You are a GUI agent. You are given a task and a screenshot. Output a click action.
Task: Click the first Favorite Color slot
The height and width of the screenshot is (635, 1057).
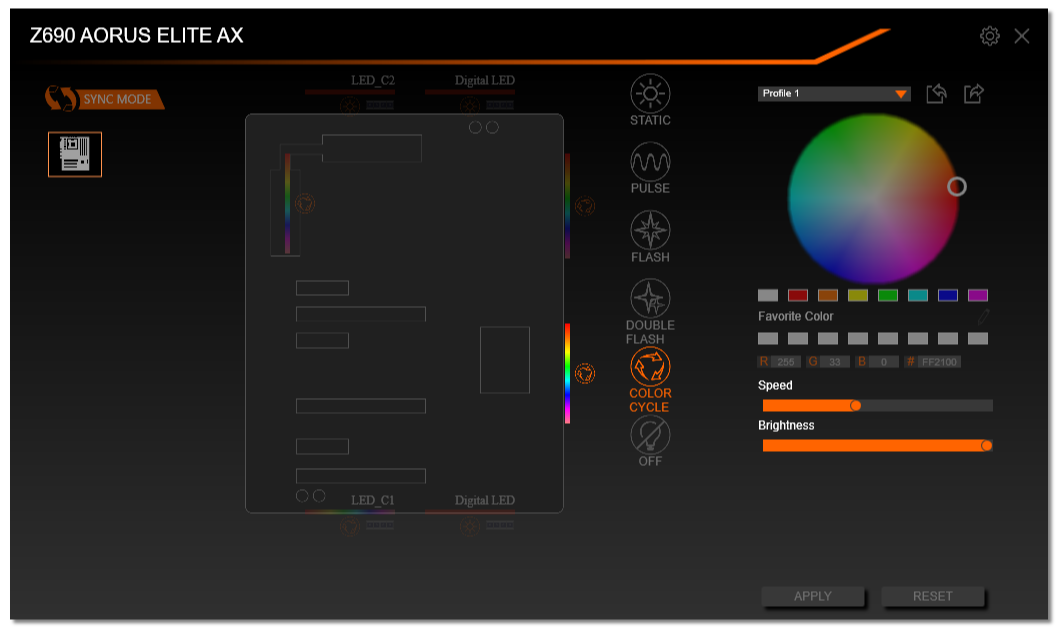tap(768, 338)
